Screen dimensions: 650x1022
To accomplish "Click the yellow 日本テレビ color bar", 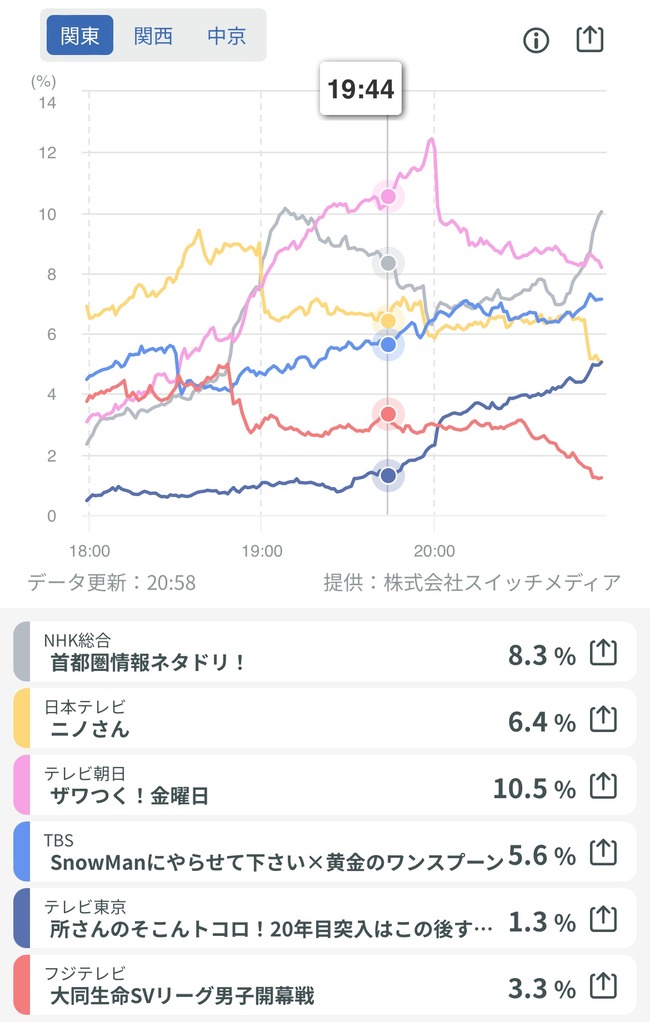I will (22, 718).
